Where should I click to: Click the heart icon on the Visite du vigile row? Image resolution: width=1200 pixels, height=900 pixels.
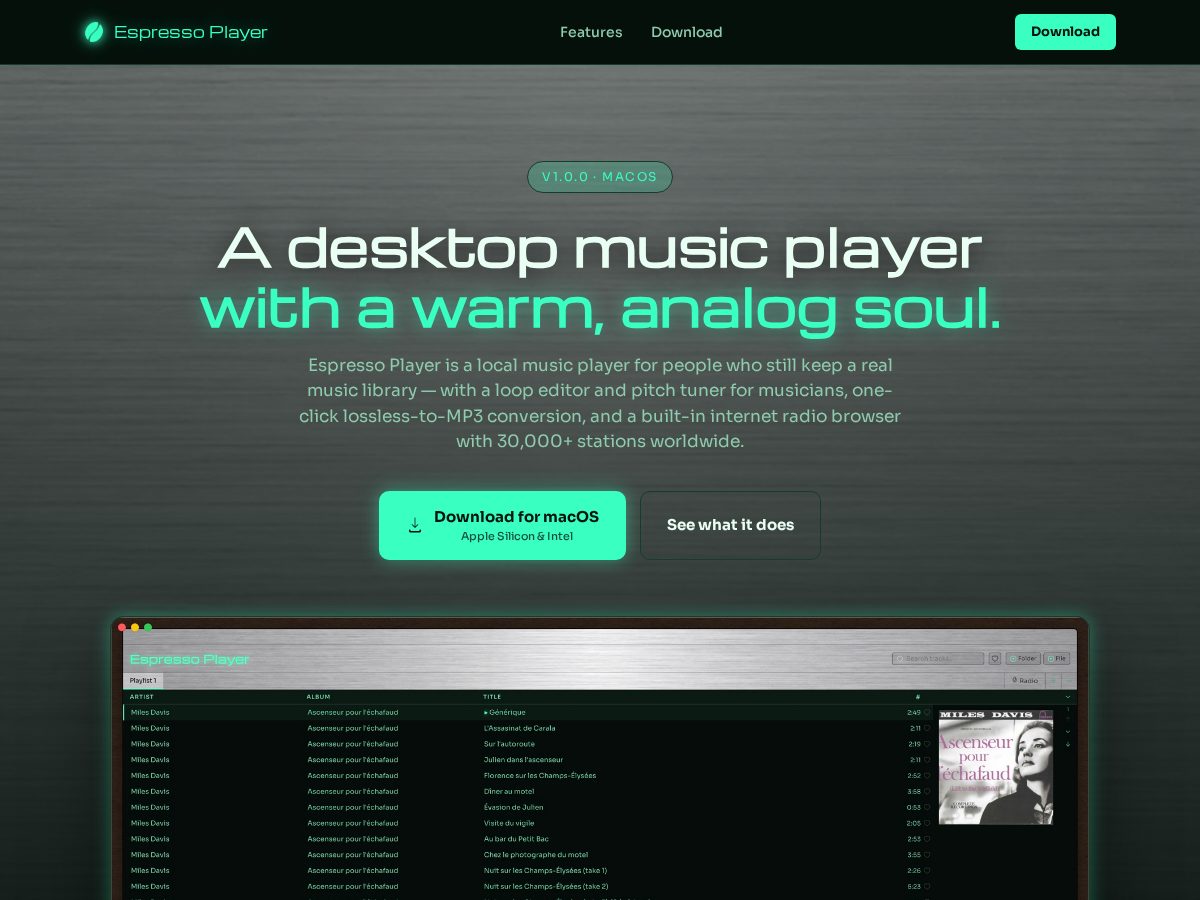pyautogui.click(x=927, y=823)
